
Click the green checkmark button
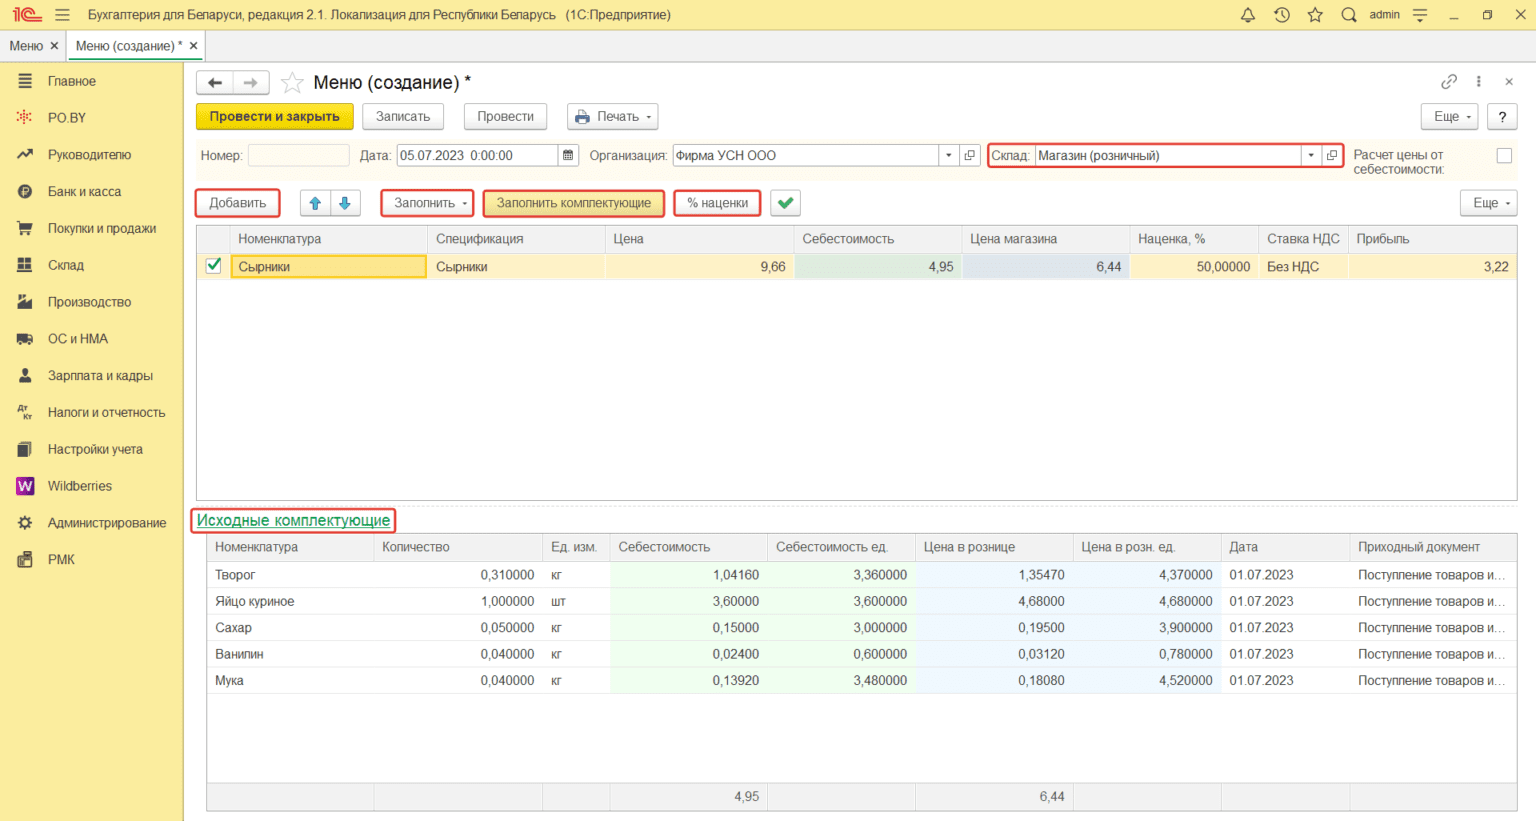[786, 203]
